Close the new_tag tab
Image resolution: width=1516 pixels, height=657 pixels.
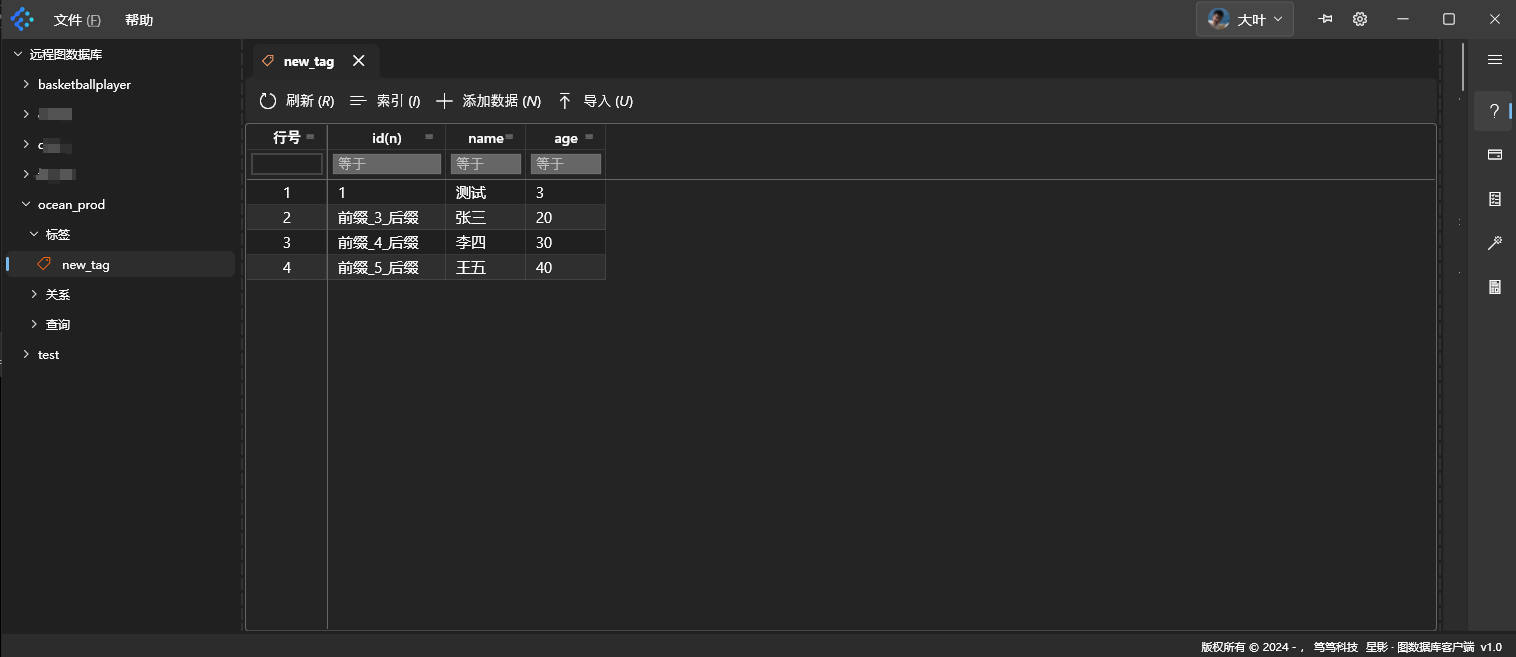(x=359, y=61)
